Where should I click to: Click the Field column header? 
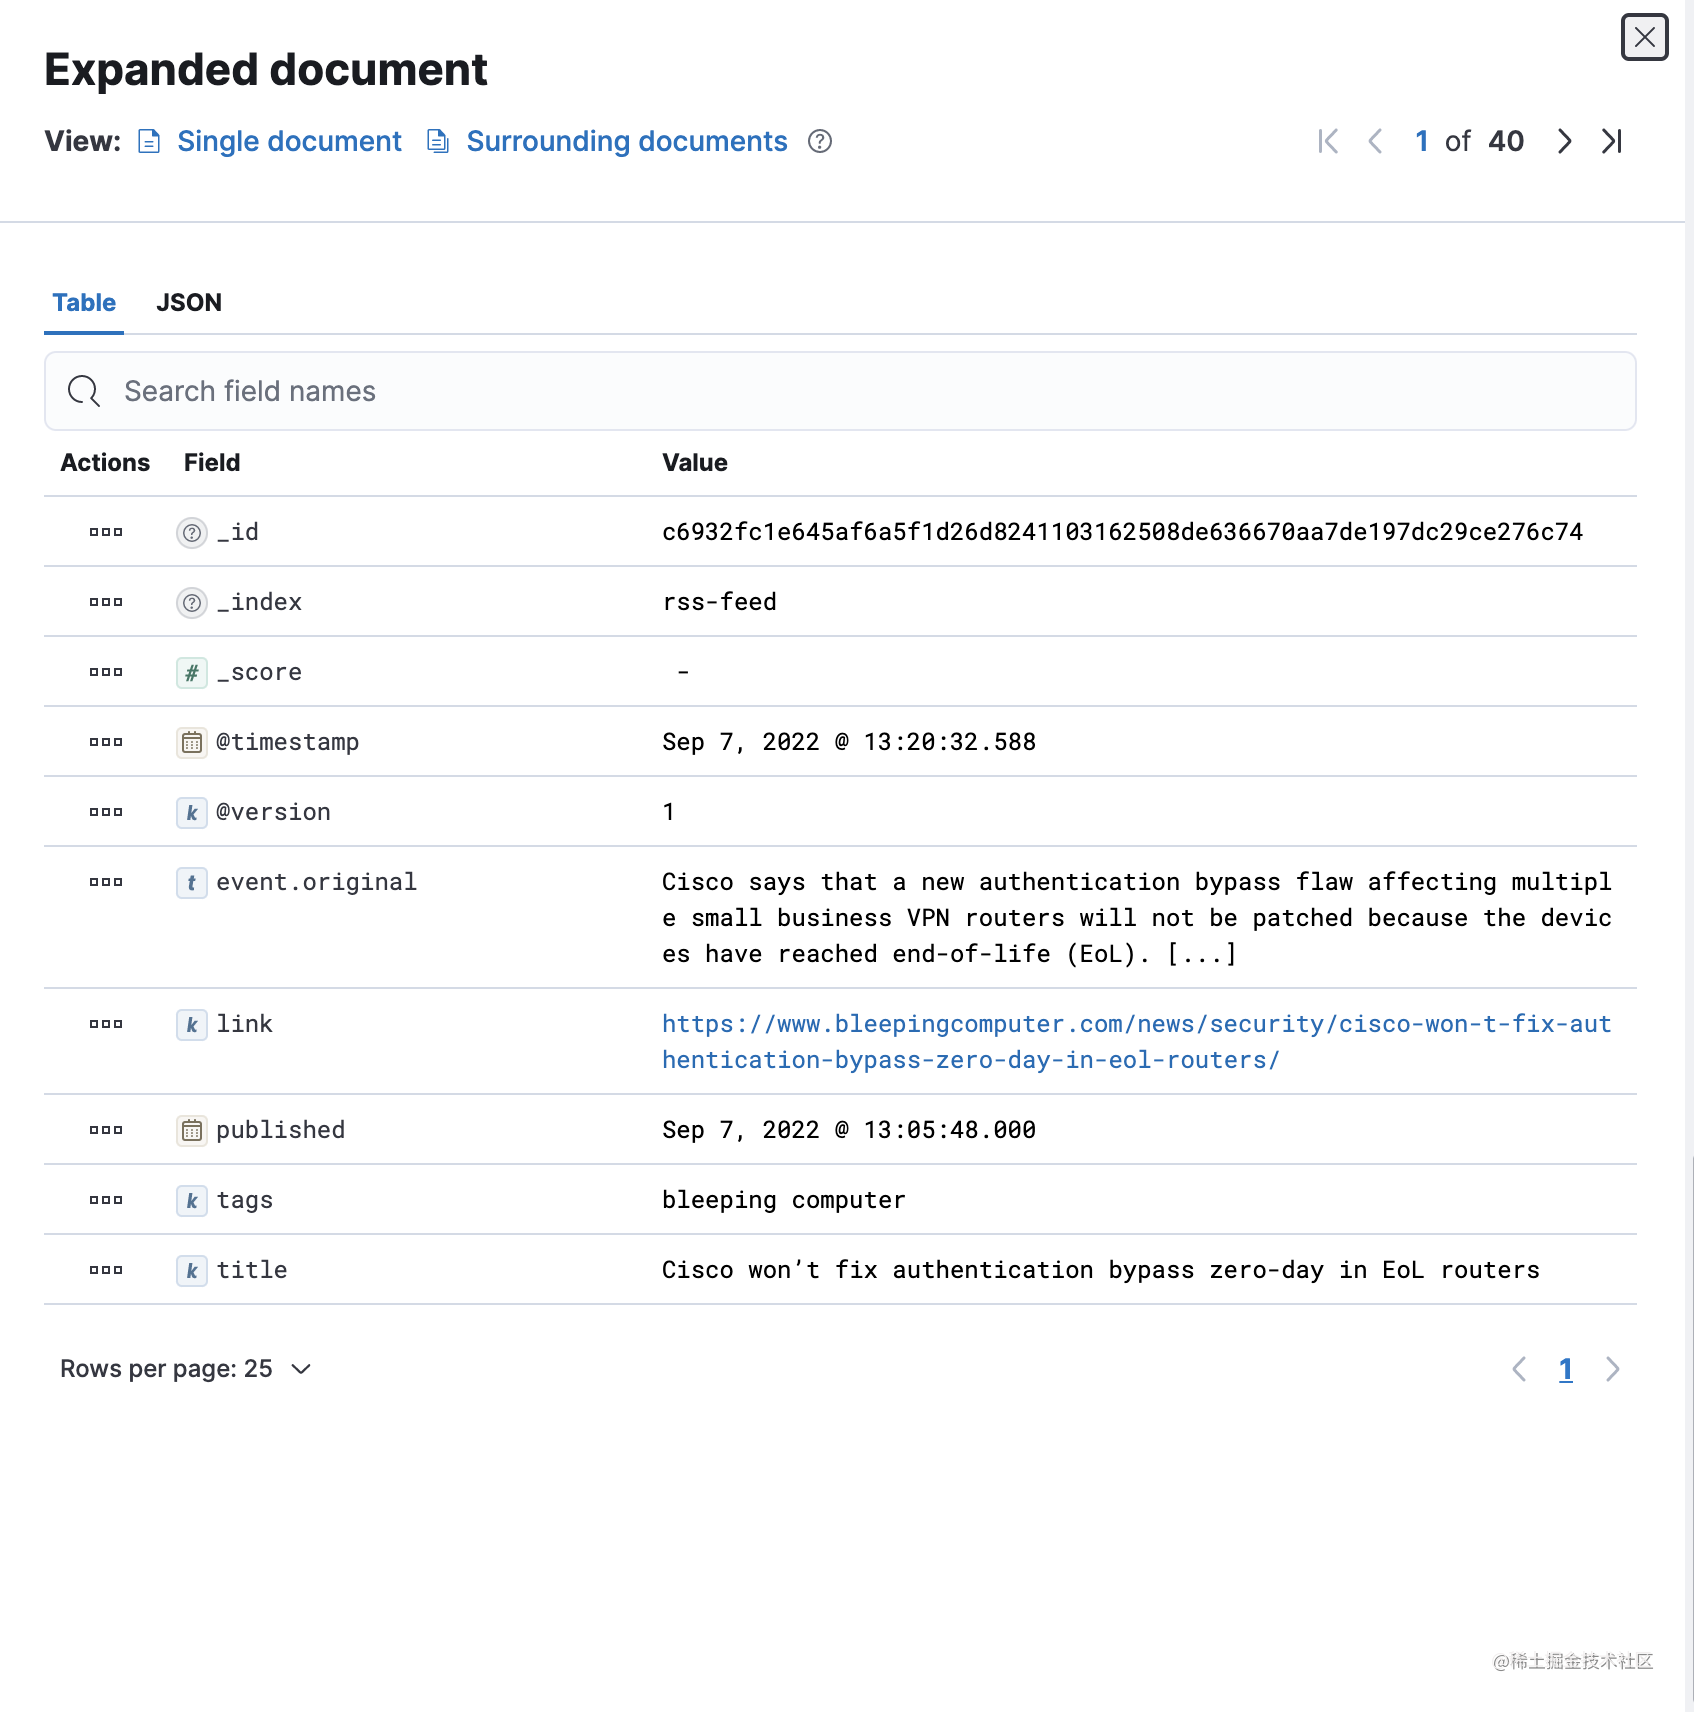pyautogui.click(x=212, y=463)
